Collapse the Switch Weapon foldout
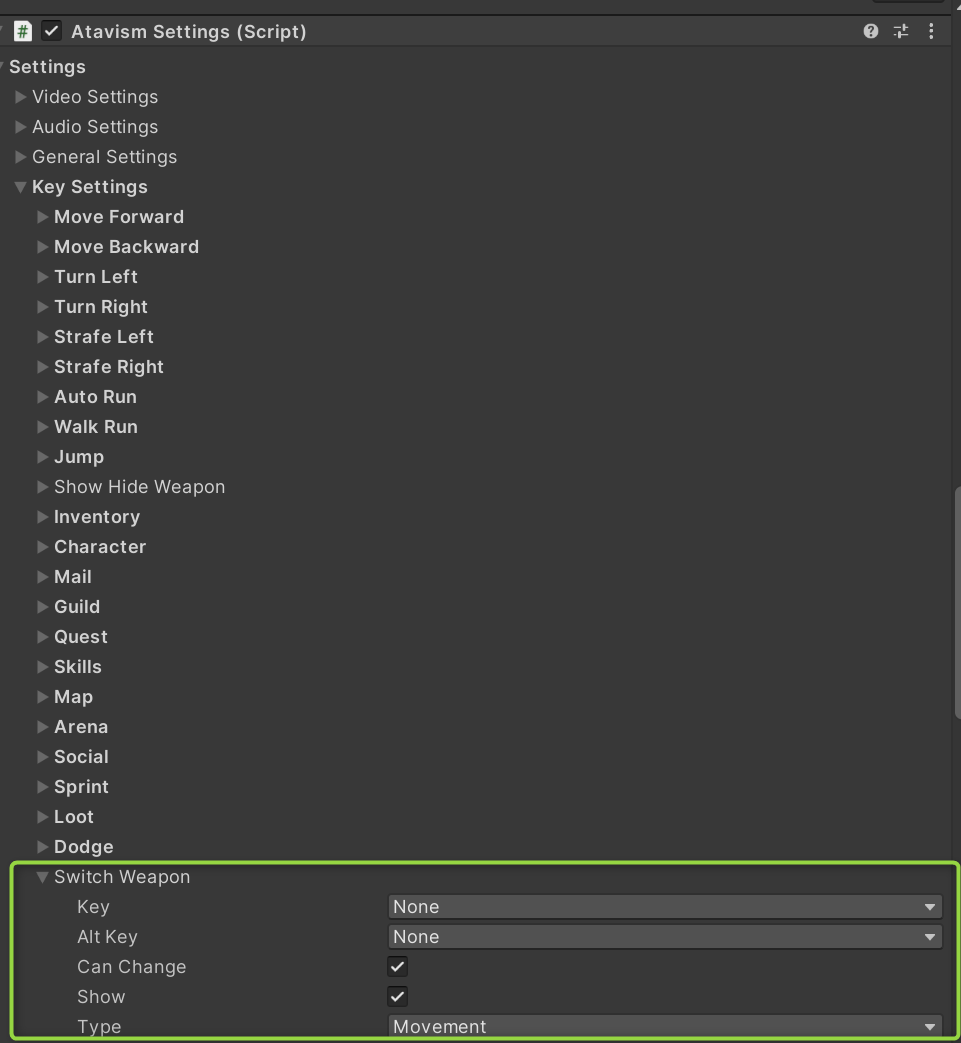 point(43,877)
